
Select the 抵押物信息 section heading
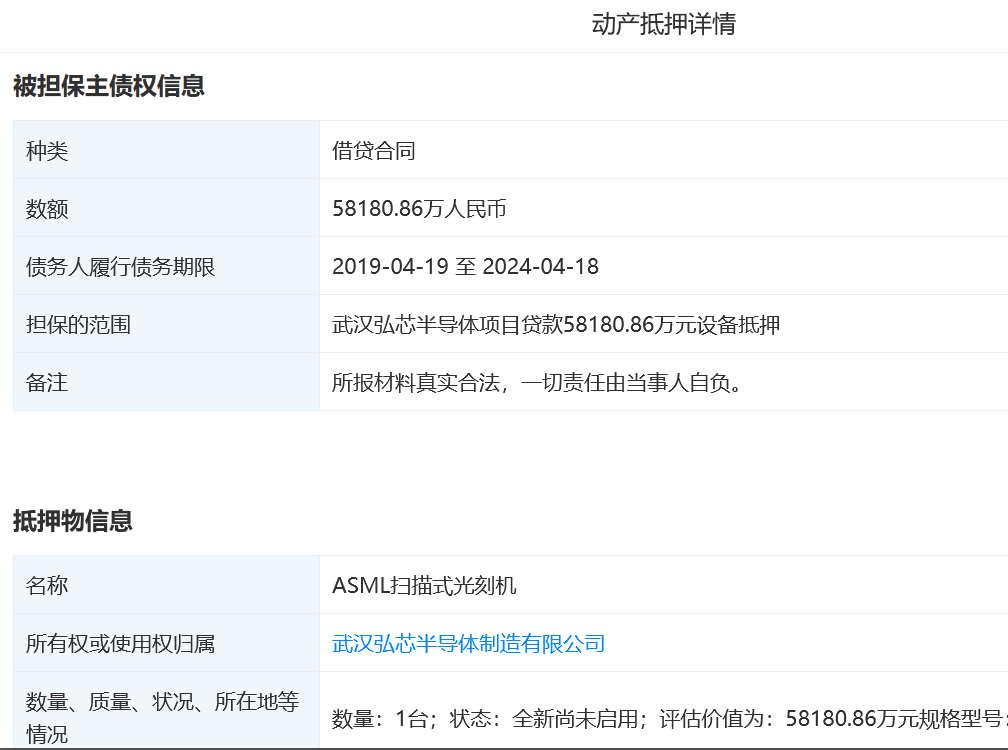pyautogui.click(x=73, y=521)
